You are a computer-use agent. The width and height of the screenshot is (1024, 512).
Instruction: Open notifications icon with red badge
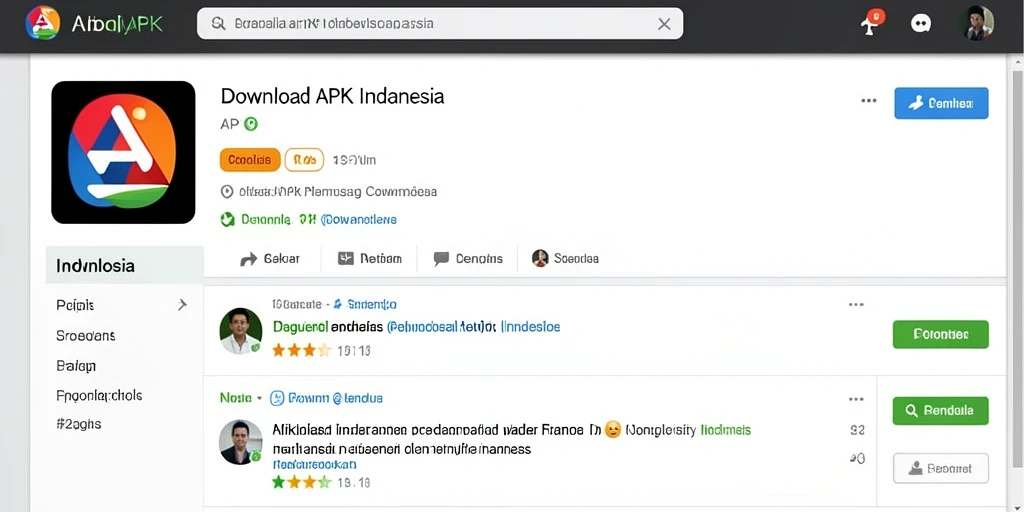coord(871,24)
